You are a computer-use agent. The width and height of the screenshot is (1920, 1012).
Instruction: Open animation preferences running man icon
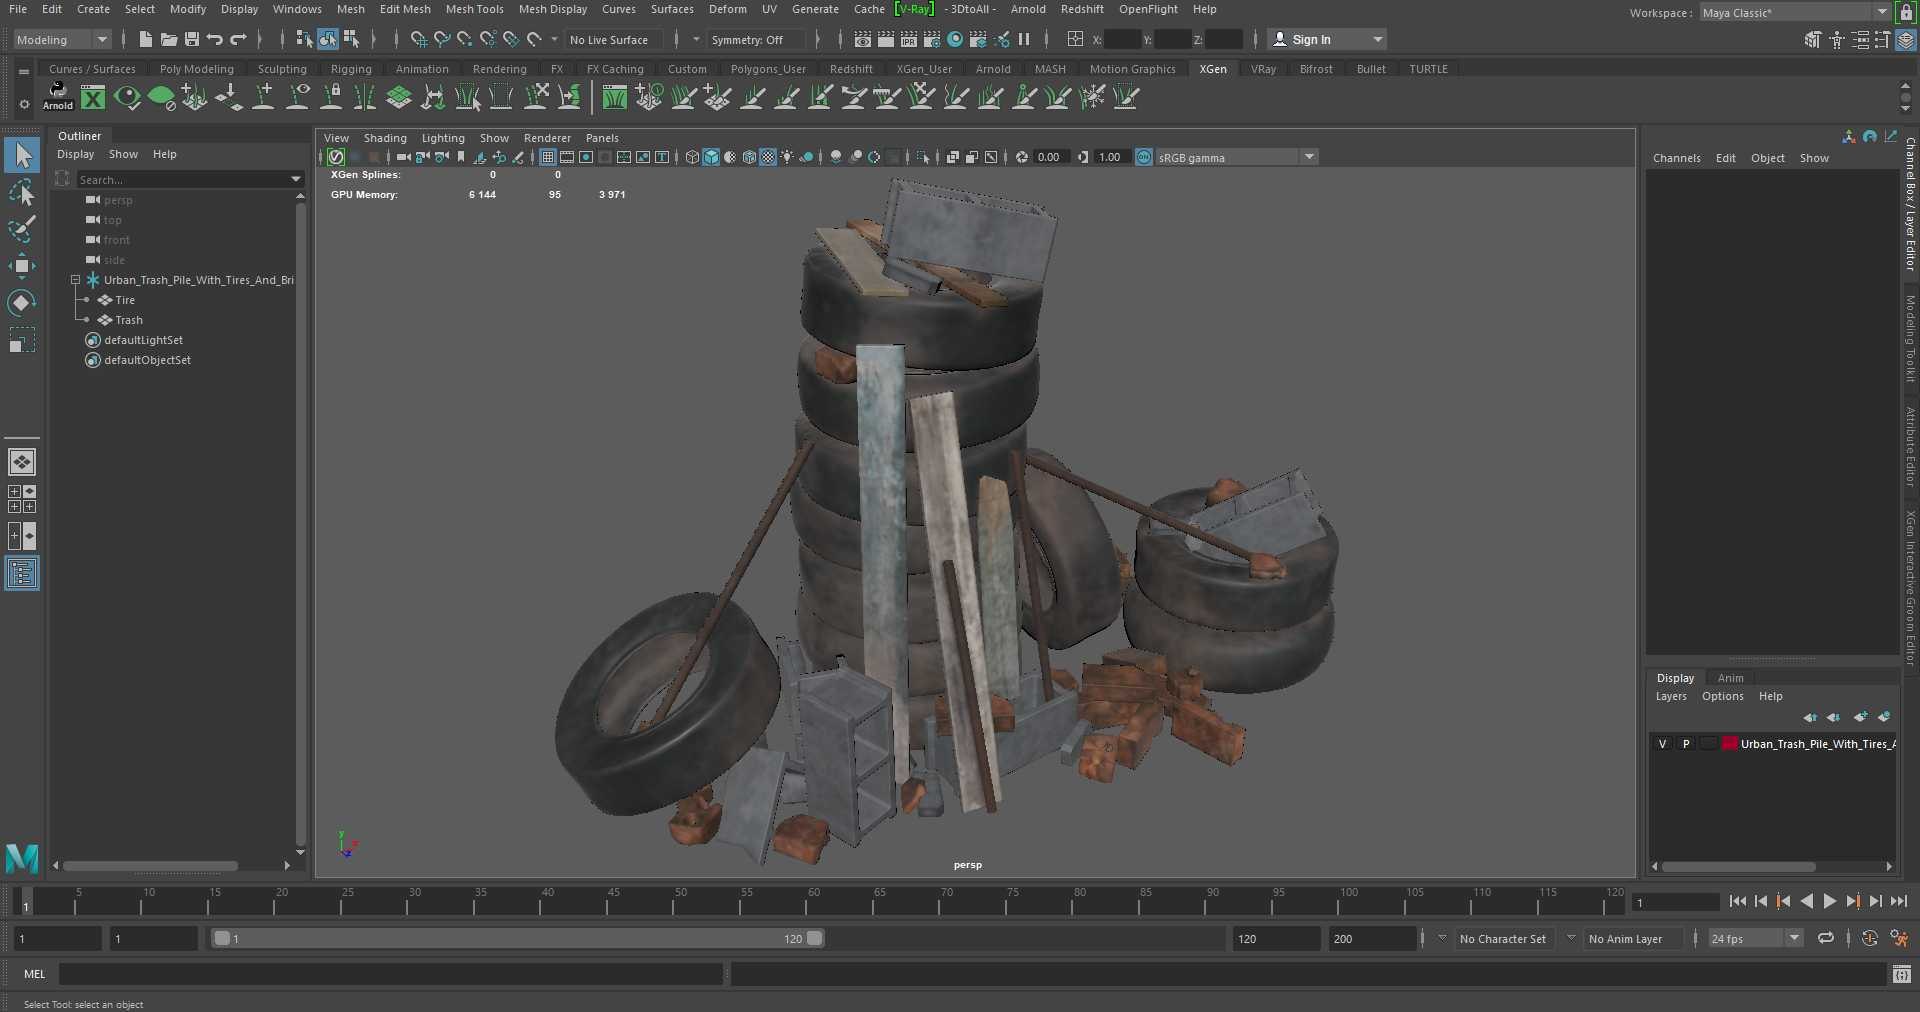point(1899,938)
